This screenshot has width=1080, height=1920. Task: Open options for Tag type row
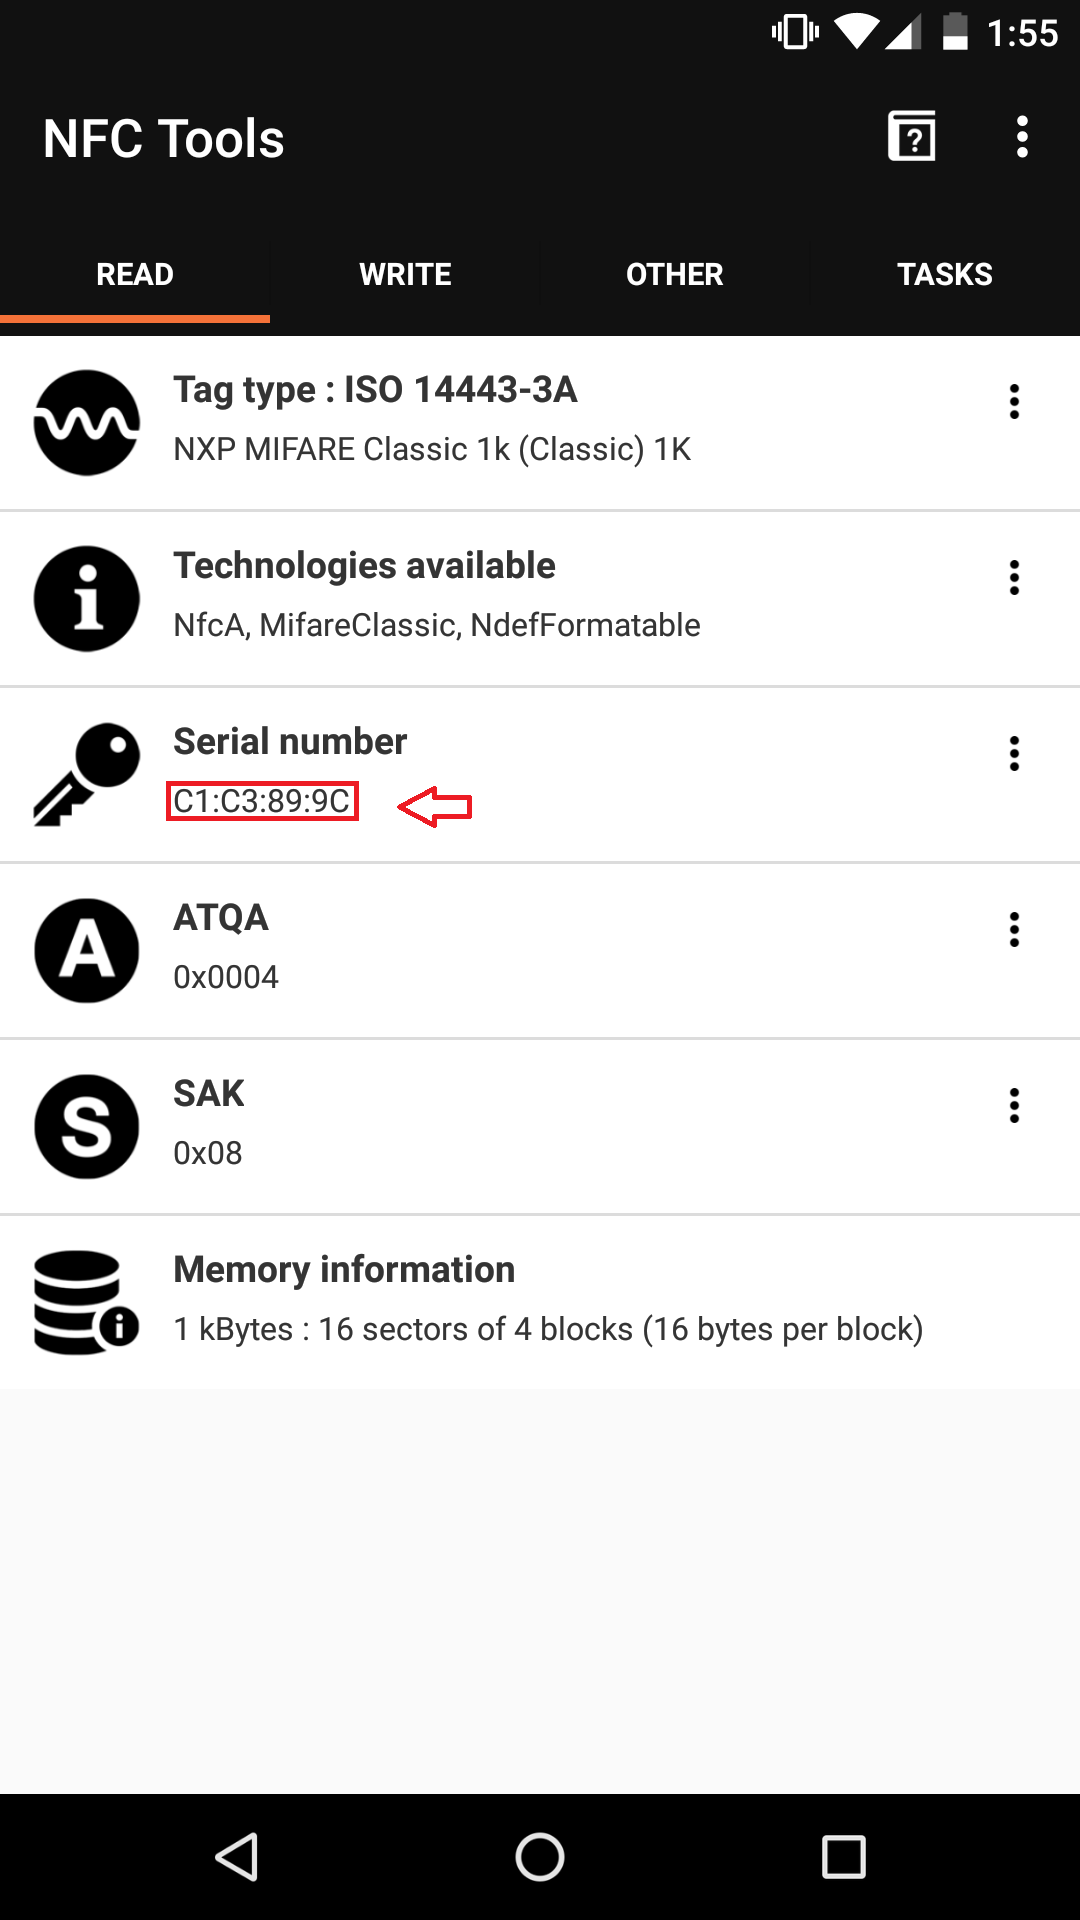(1014, 402)
